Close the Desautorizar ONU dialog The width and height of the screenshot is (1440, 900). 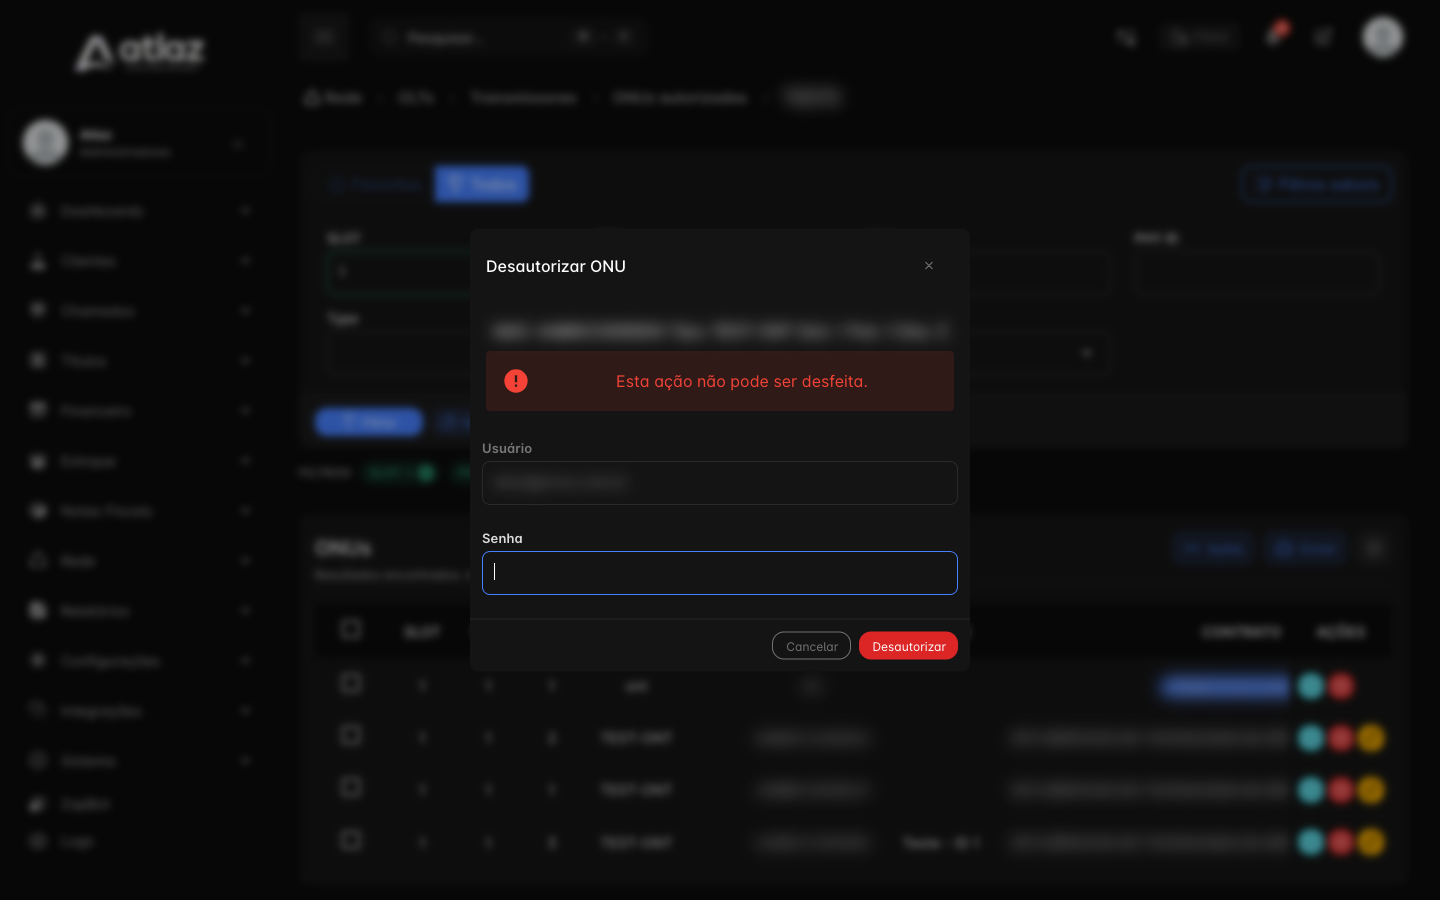pyautogui.click(x=929, y=266)
